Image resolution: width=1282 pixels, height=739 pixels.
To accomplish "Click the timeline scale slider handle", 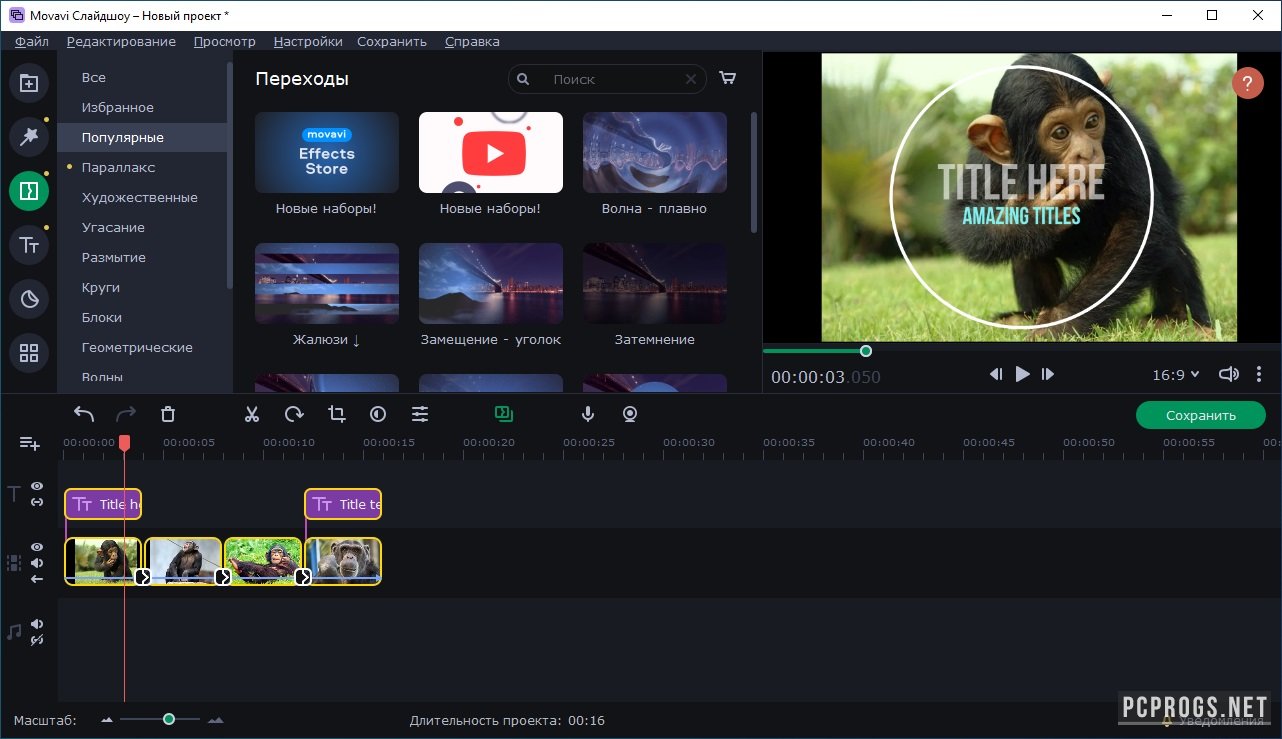I will 169,719.
